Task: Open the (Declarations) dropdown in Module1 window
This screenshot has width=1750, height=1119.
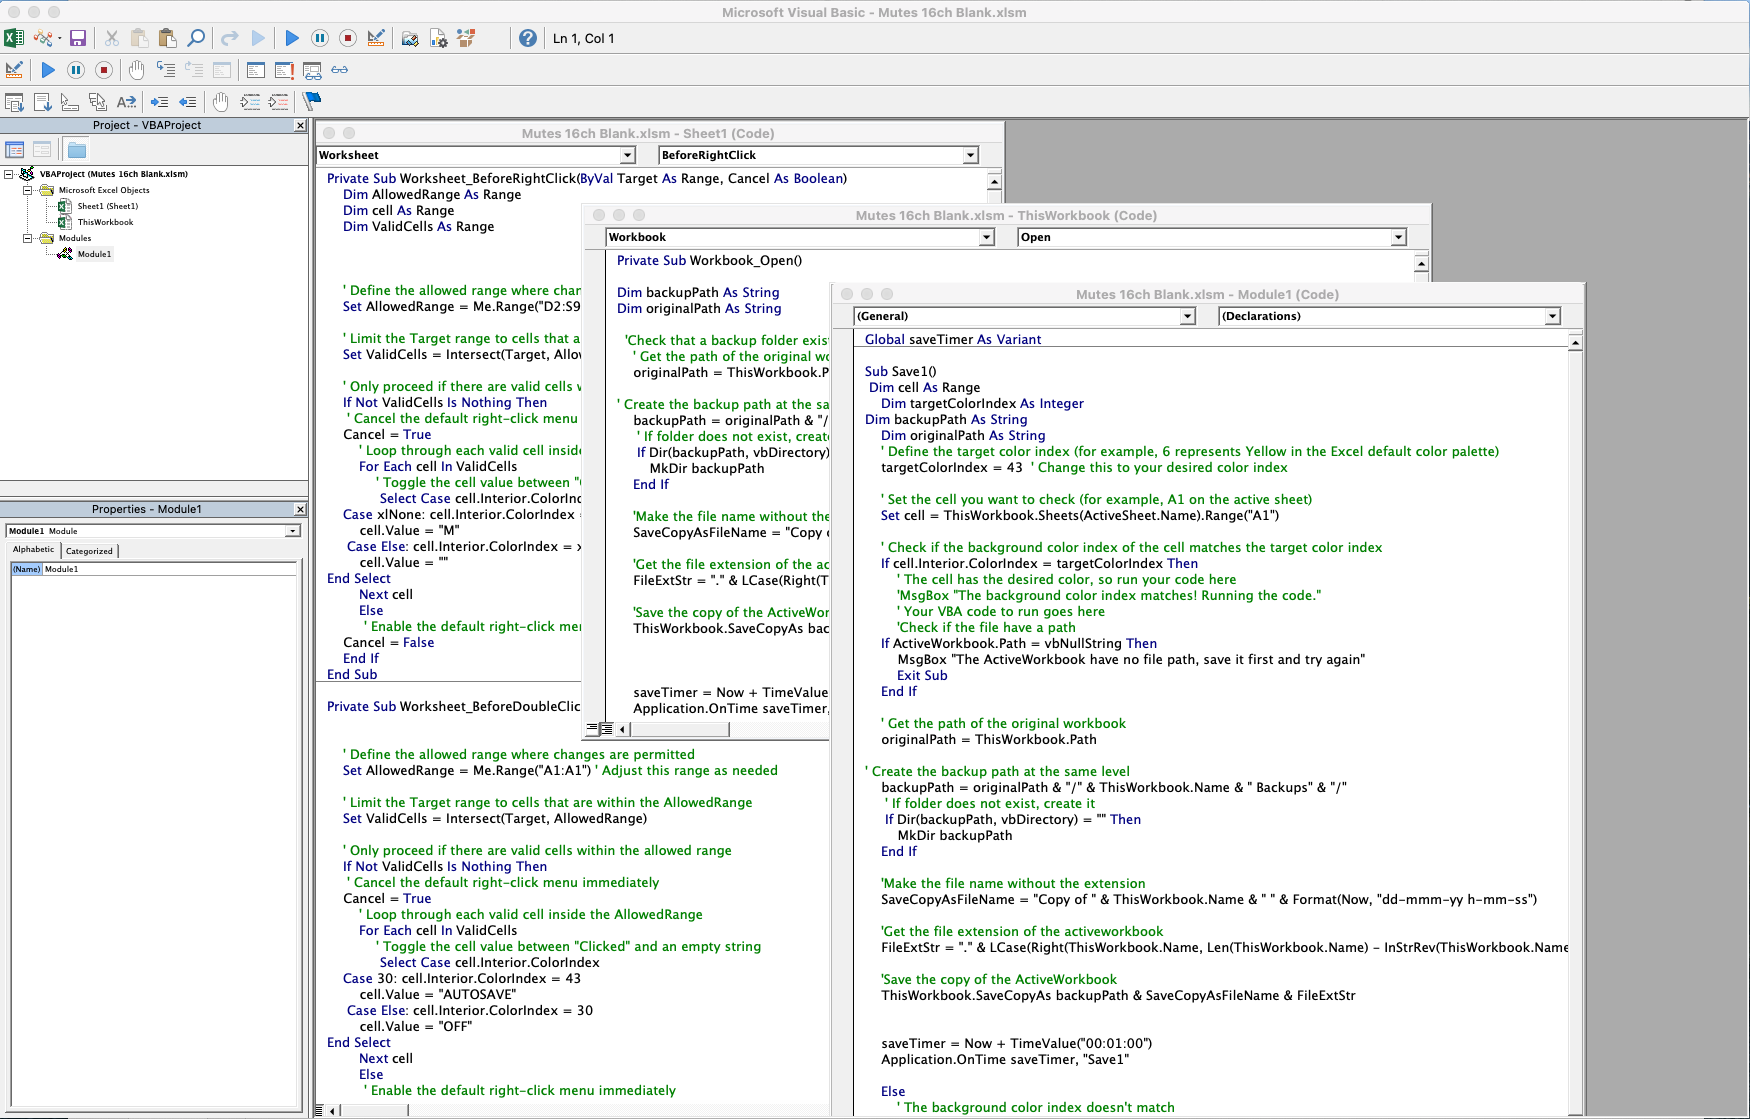Action: pyautogui.click(x=1553, y=316)
